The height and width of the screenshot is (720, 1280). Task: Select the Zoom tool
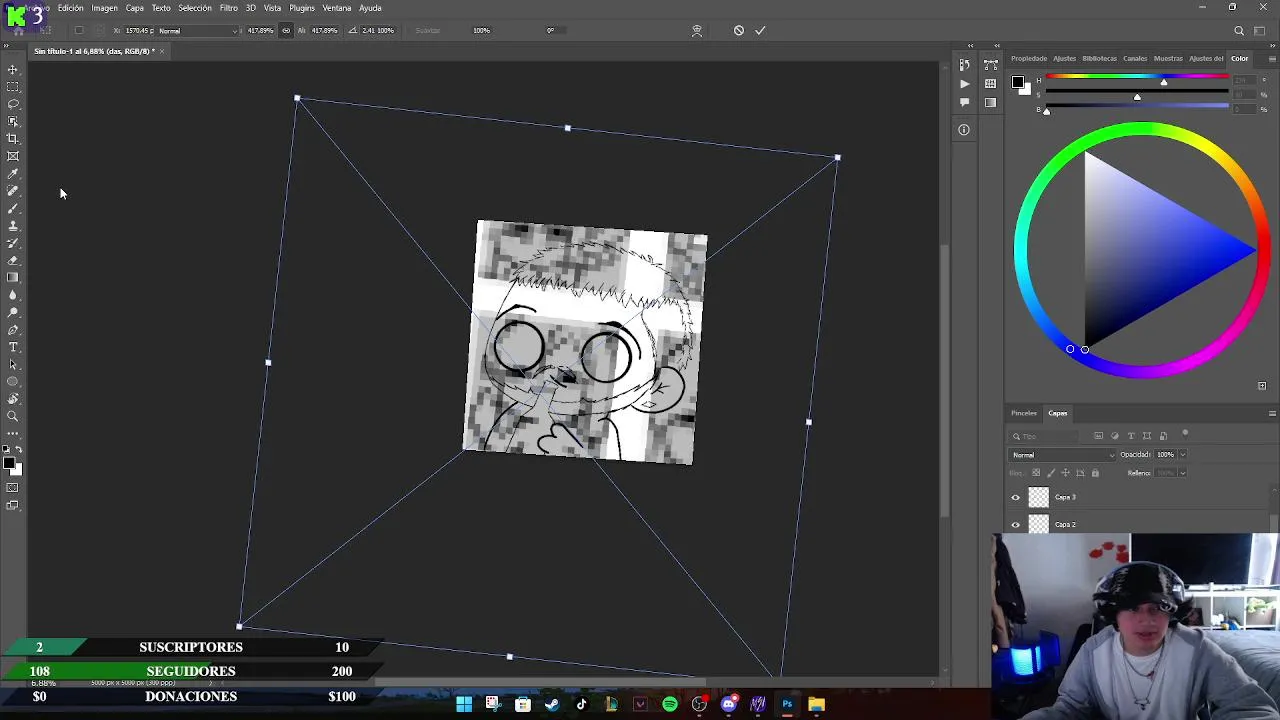[x=13, y=416]
